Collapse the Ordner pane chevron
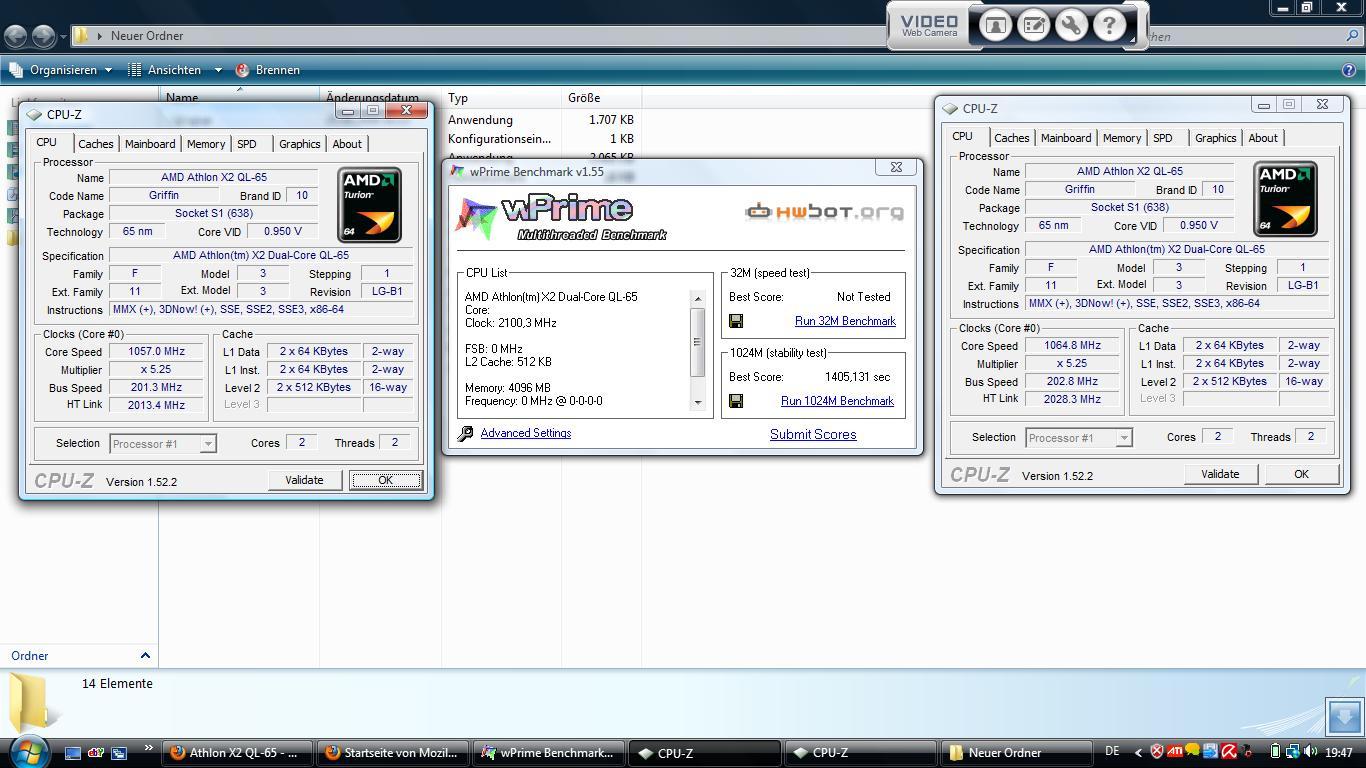Viewport: 1366px width, 768px height. (145, 656)
